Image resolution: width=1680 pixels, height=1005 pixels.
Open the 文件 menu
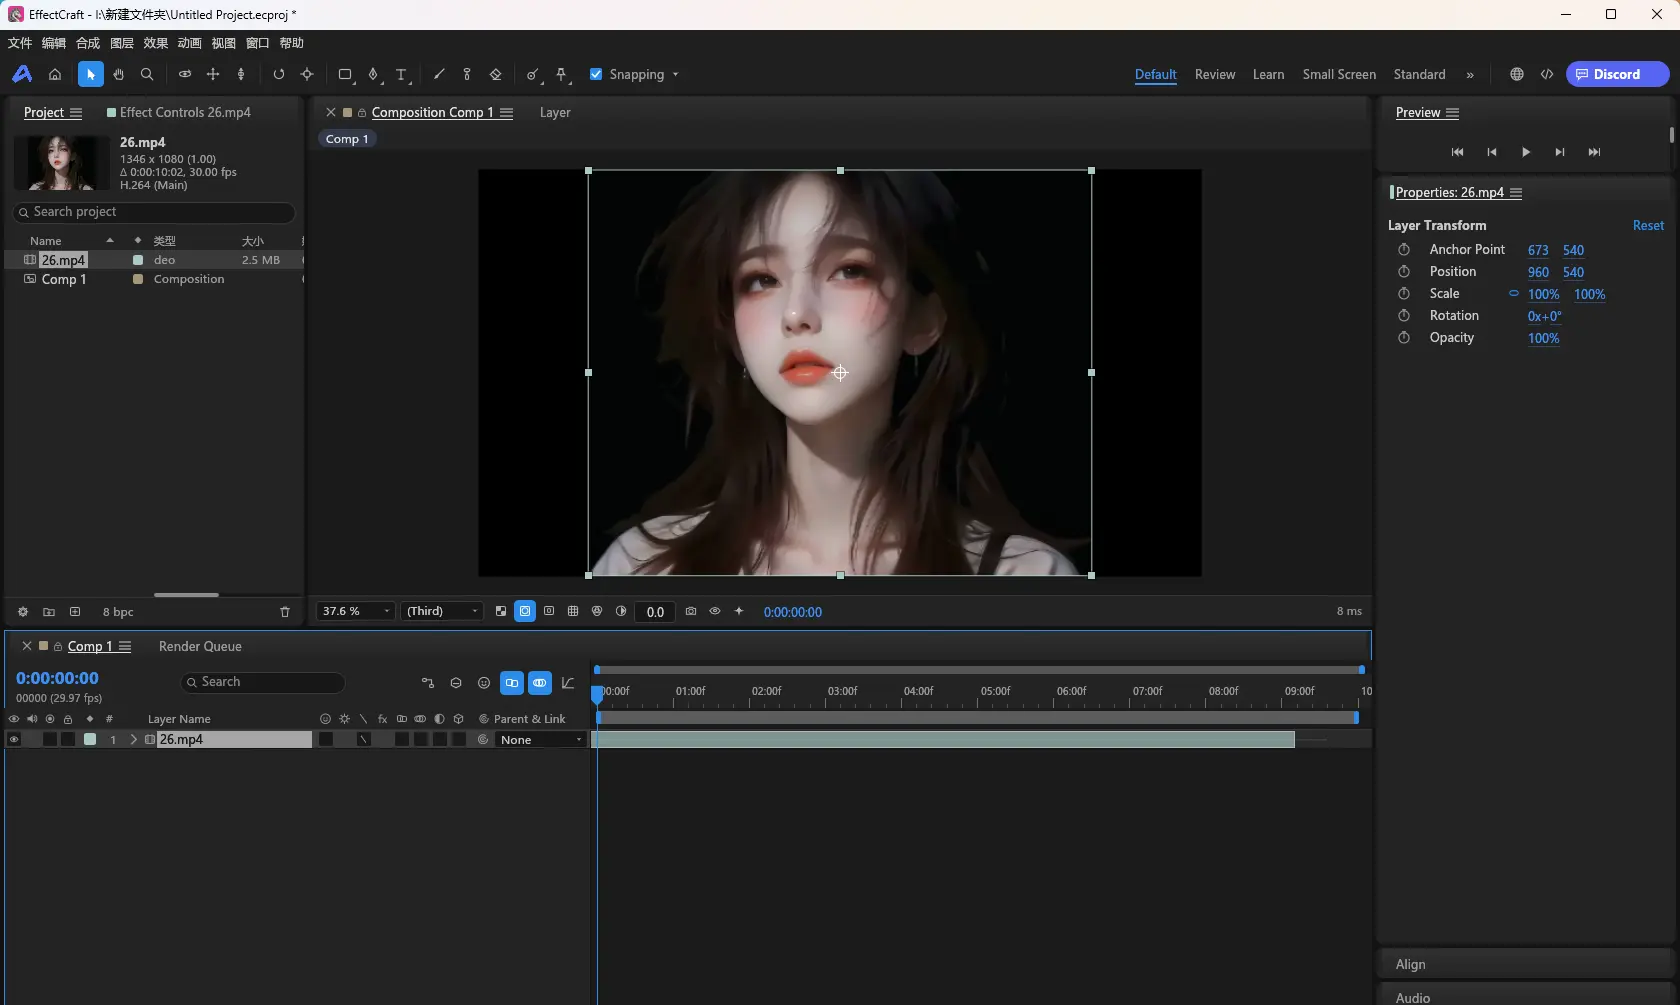[x=20, y=43]
